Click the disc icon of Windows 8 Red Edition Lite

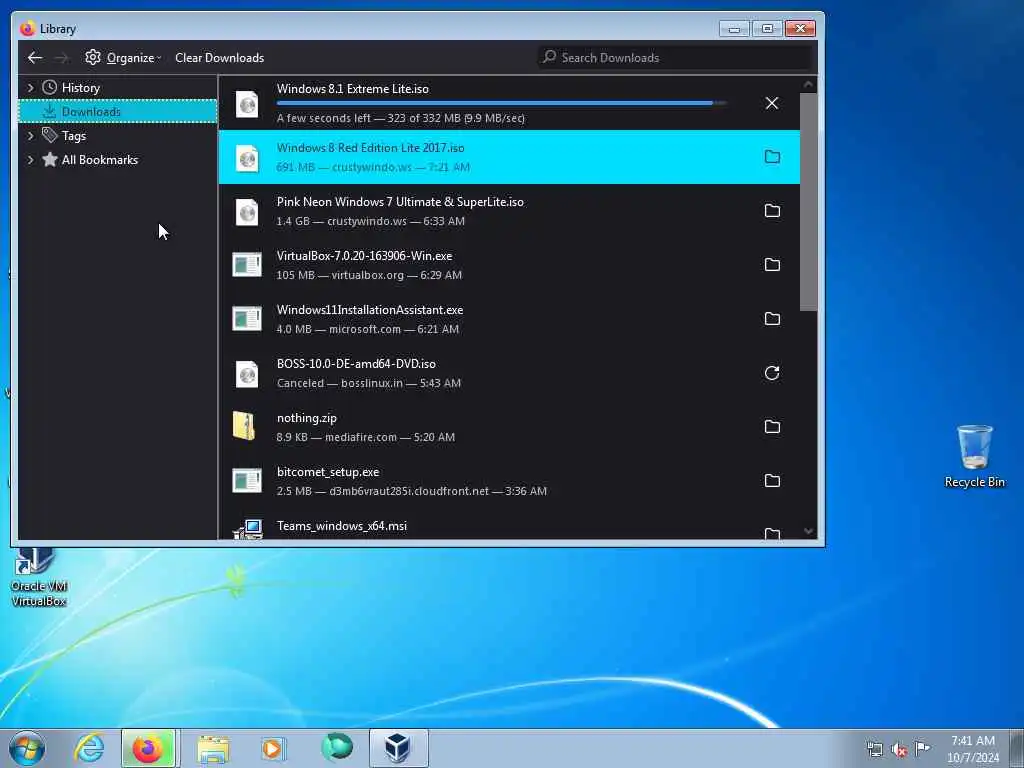point(247,158)
